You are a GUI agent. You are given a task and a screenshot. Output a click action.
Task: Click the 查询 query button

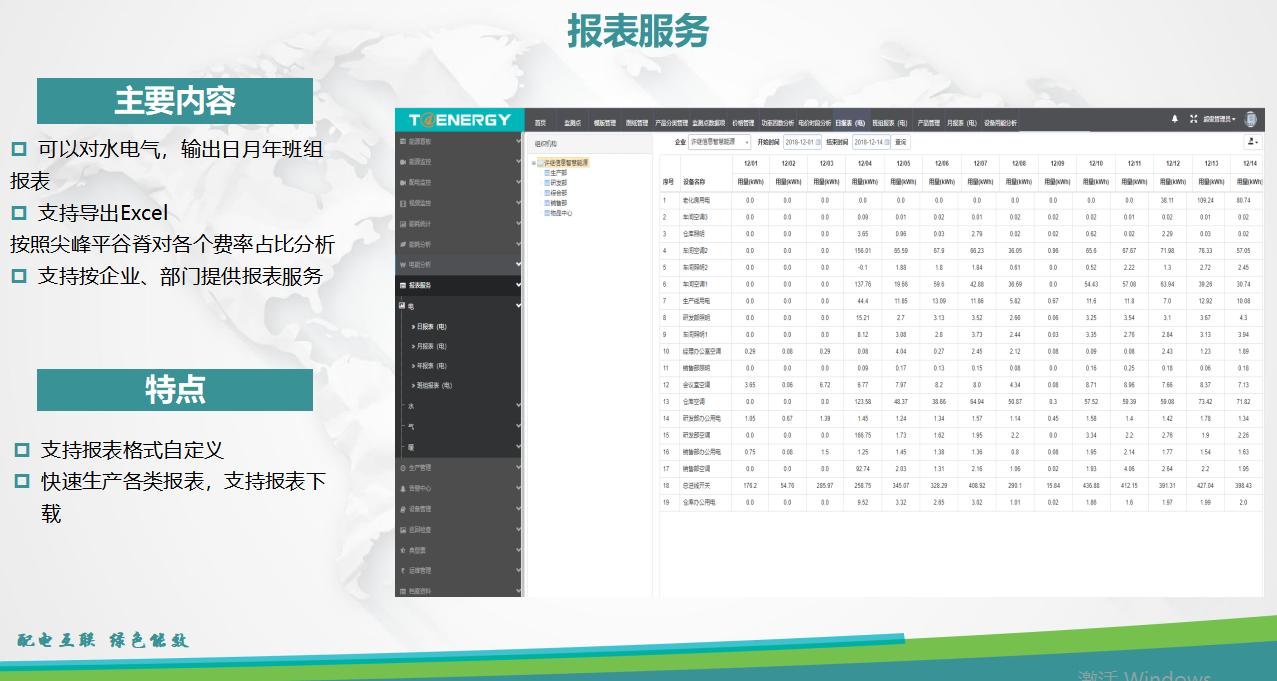click(x=901, y=142)
